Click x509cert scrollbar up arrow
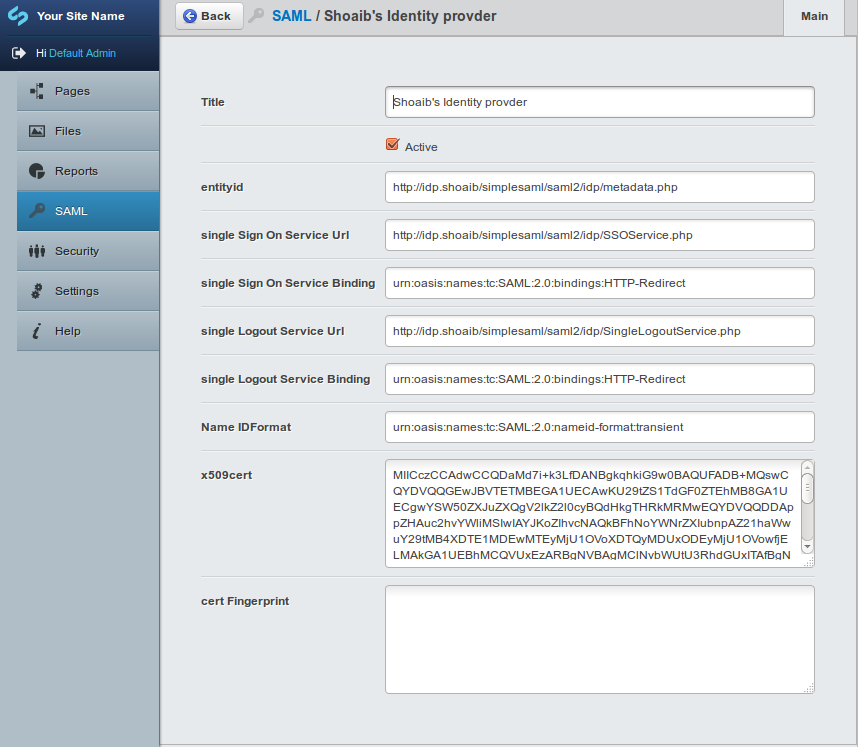 807,467
